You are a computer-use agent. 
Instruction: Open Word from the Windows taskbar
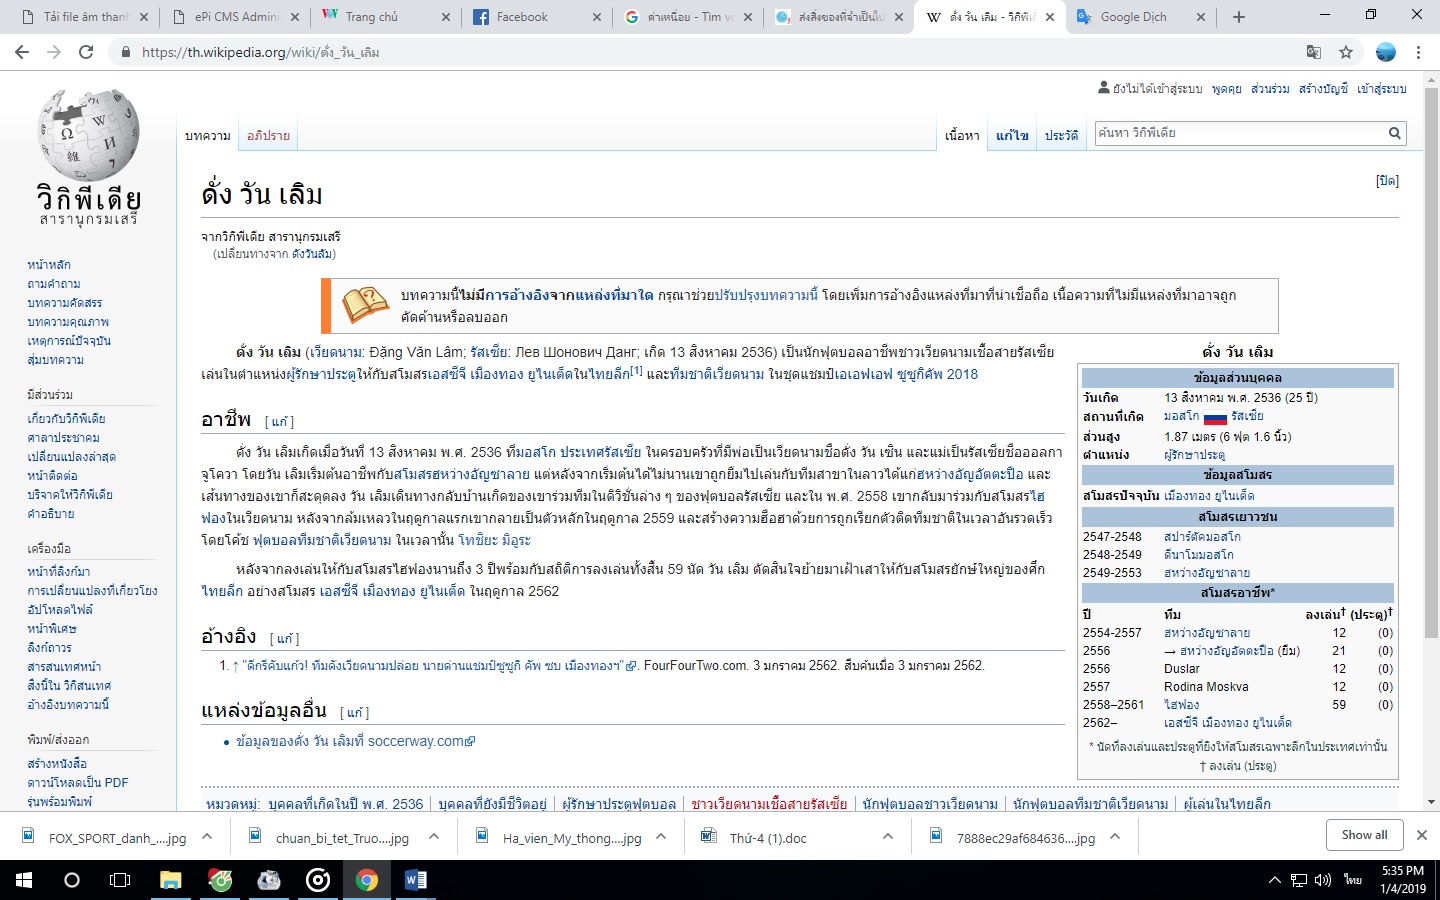(415, 880)
